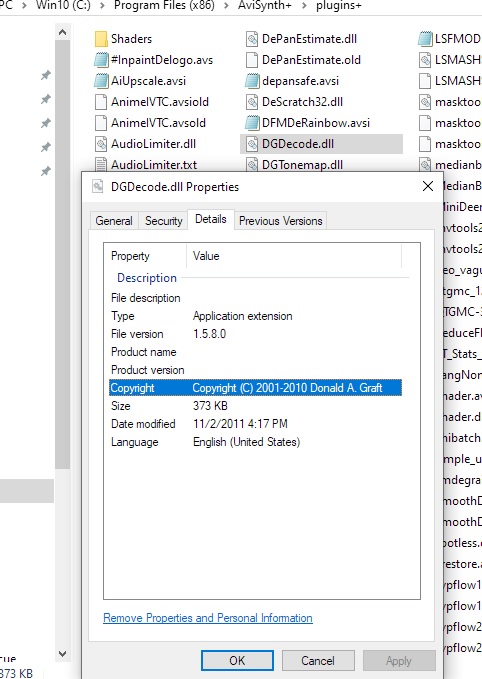Click Remove Properties and Personal Information link
482x679 pixels.
pos(208,618)
